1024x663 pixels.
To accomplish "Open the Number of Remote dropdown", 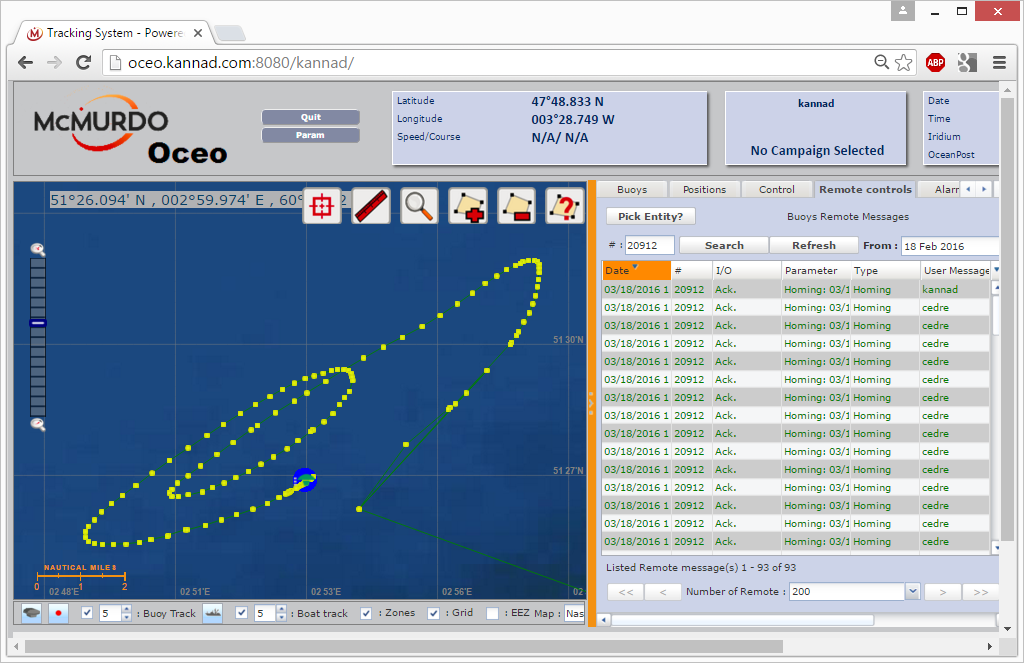I will (912, 591).
